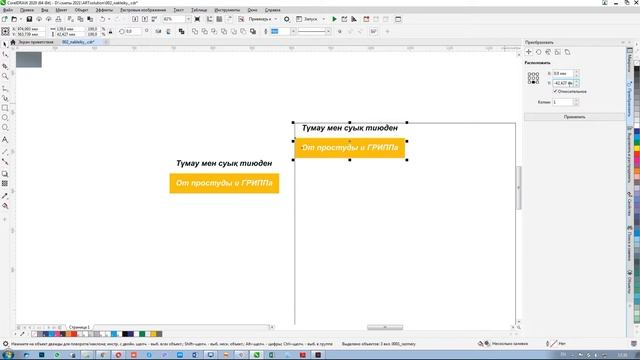The width and height of the screenshot is (640, 360).
Task: Click the Страница 1 page tab
Action: click(x=79, y=327)
